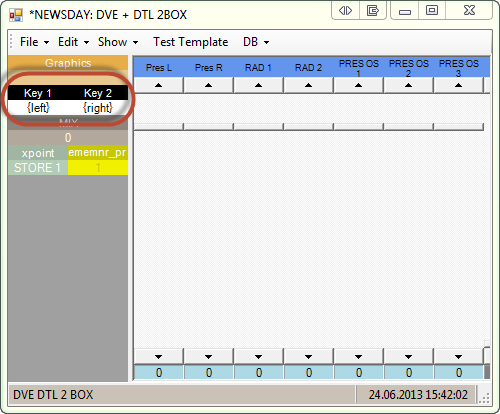
Task: Select the {left} Key 1 field
Action: coord(38,108)
